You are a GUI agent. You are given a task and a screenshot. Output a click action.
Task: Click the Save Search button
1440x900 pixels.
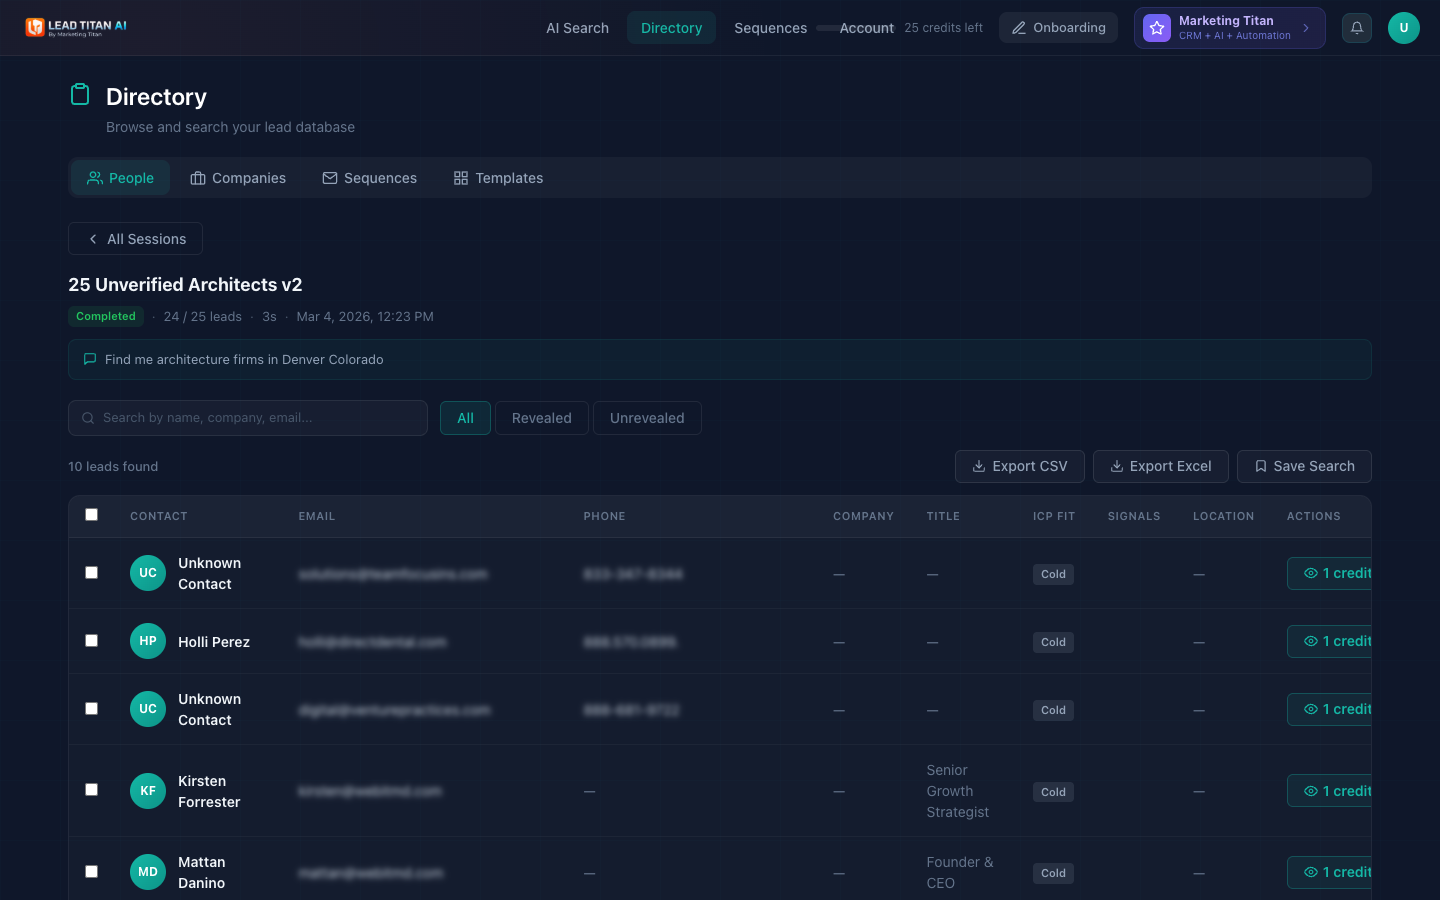click(x=1303, y=466)
